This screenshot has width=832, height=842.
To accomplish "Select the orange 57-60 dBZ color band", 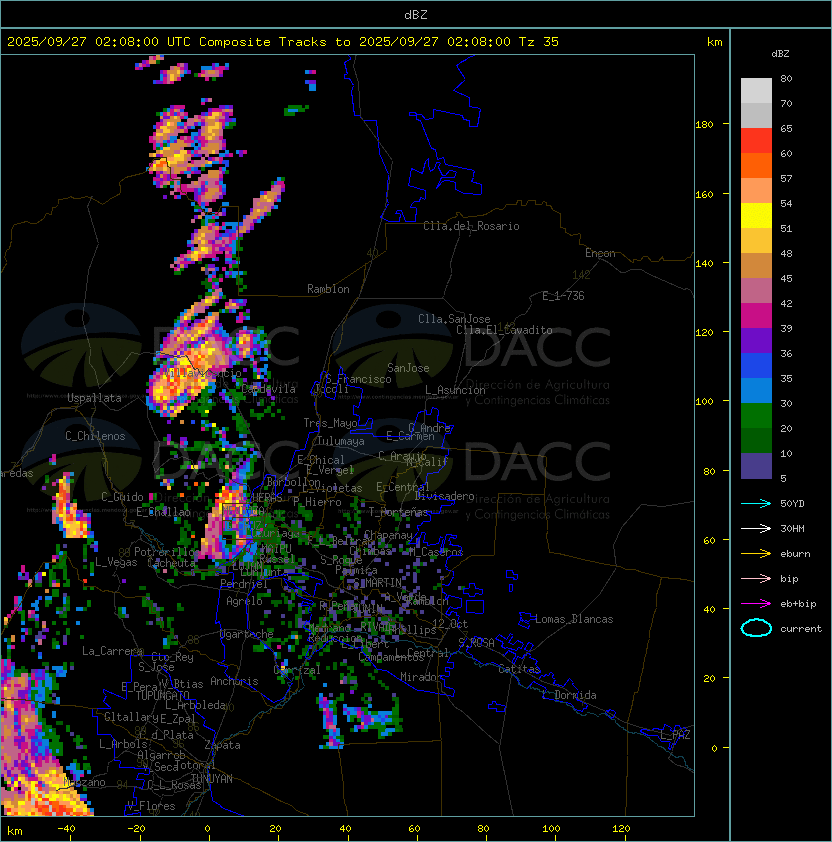I will (756, 166).
